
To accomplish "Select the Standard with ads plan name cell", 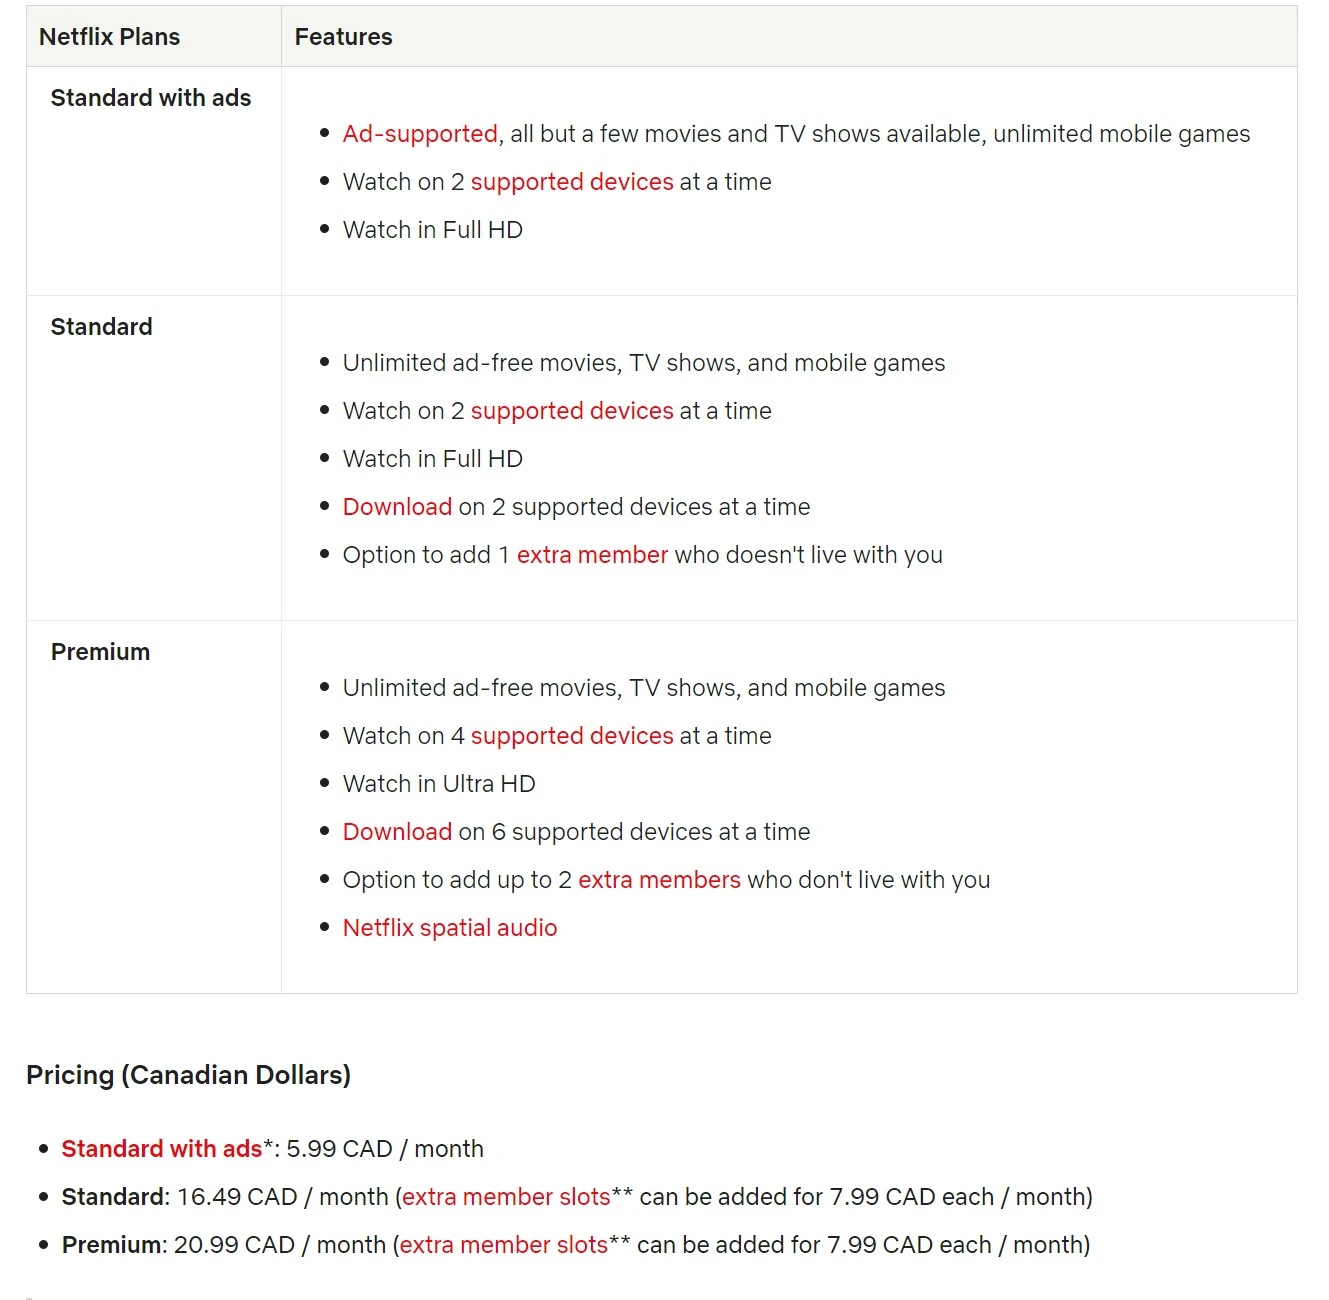I will 151,98.
